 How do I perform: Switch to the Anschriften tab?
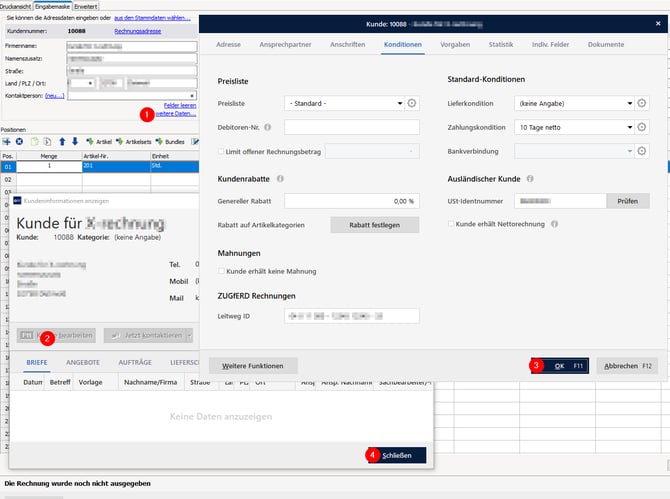pos(347,44)
